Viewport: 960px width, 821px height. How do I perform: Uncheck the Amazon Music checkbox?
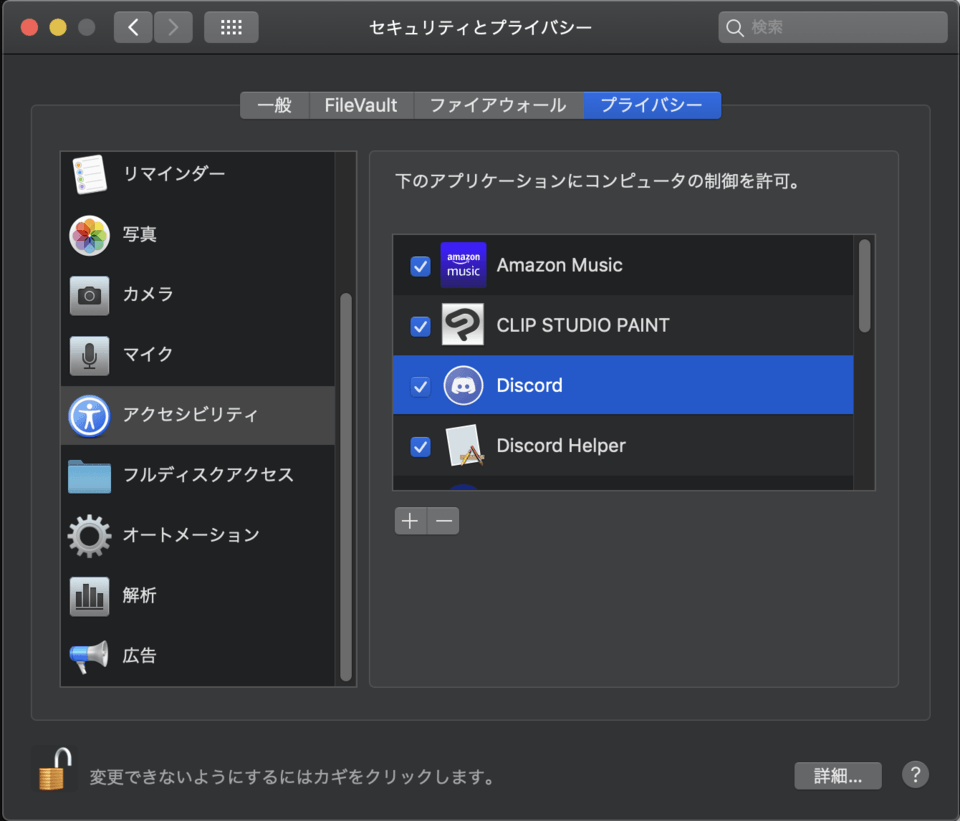[421, 266]
